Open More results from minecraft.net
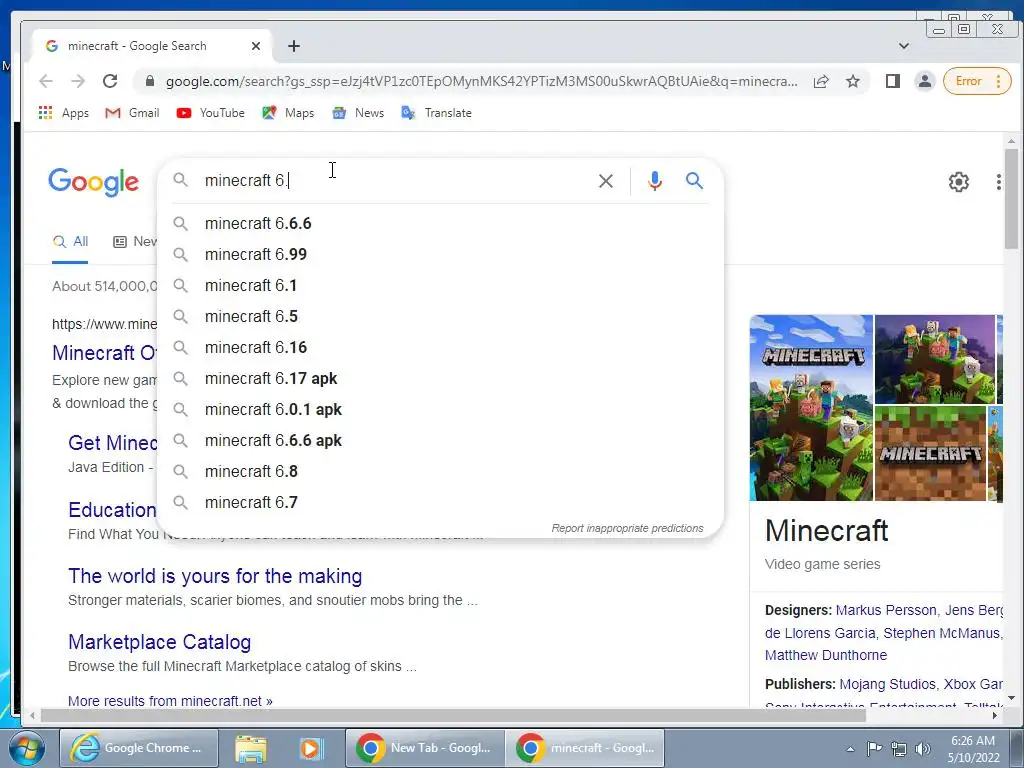1024x768 pixels. (x=170, y=701)
